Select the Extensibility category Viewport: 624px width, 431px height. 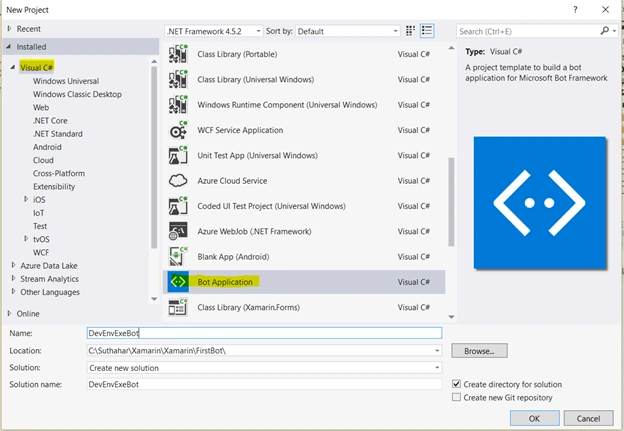[x=54, y=186]
